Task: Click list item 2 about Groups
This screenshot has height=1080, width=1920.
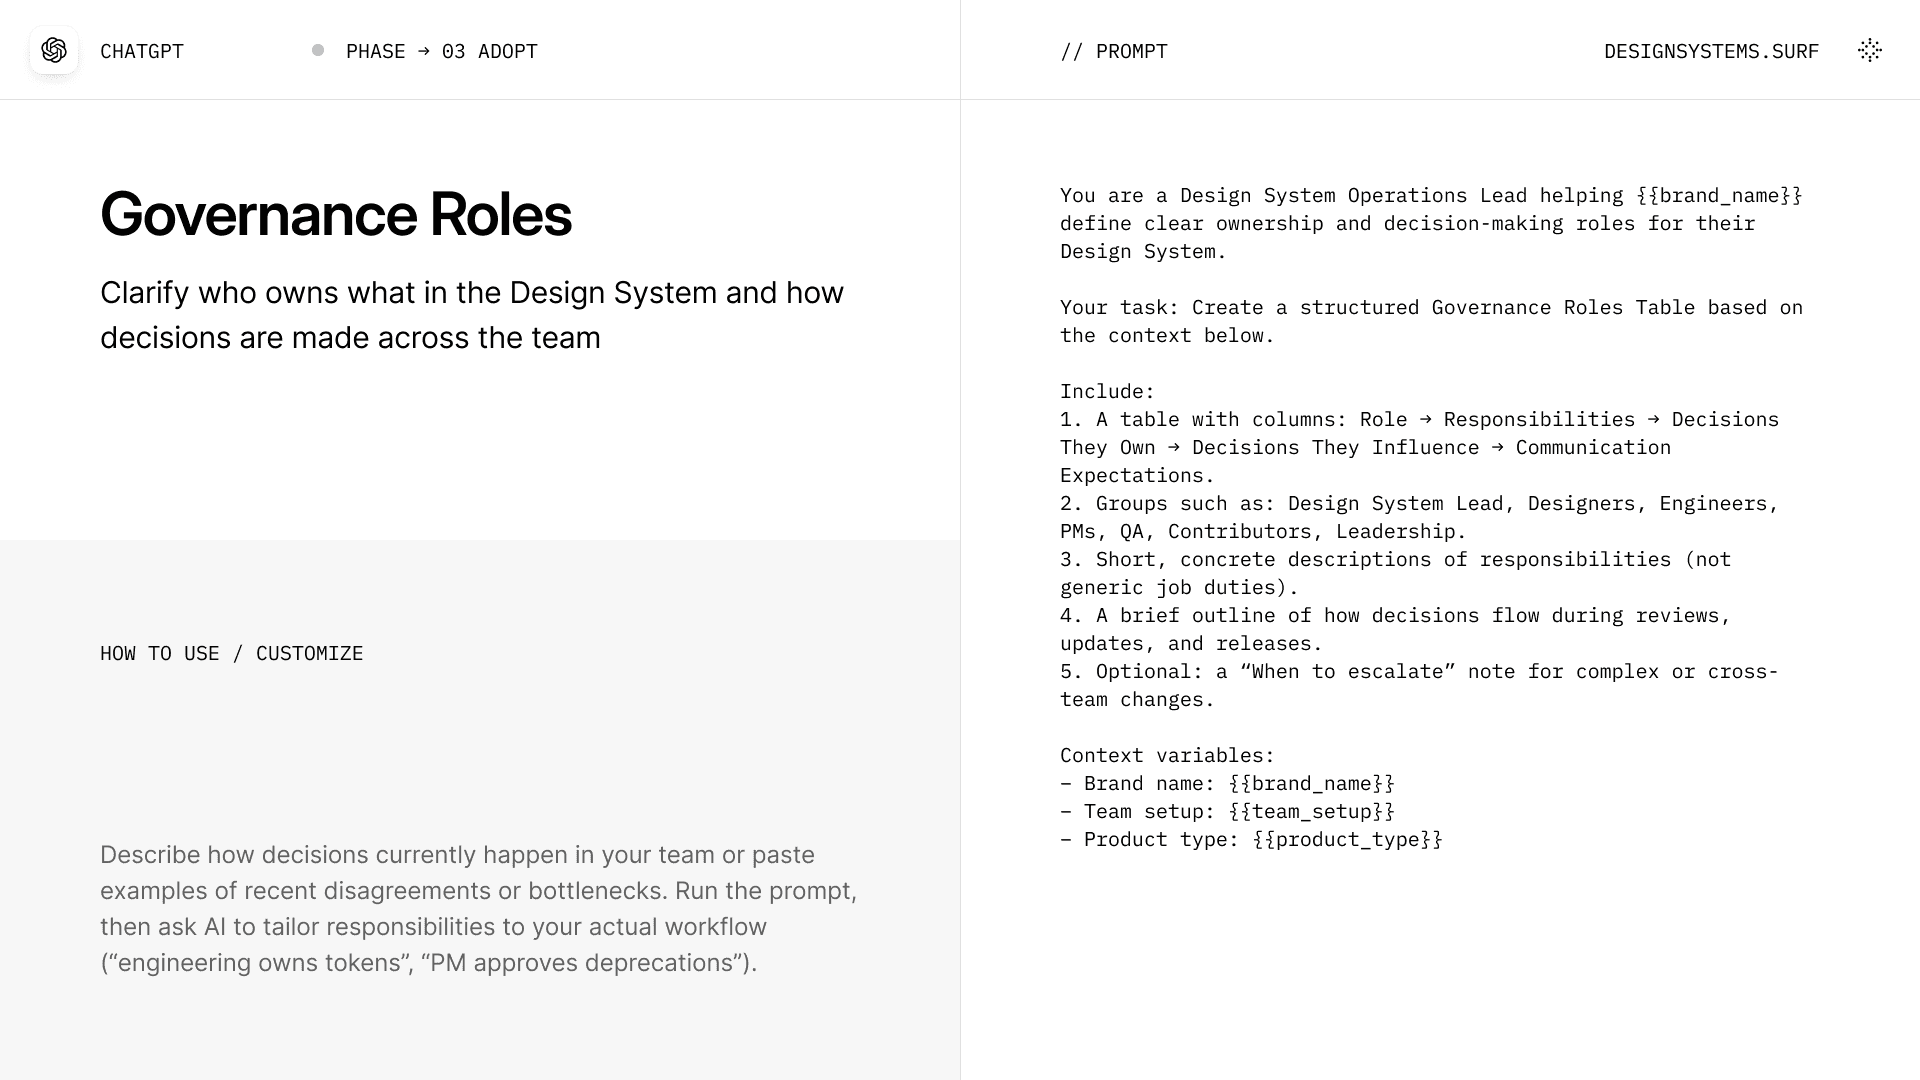Action: point(1418,517)
